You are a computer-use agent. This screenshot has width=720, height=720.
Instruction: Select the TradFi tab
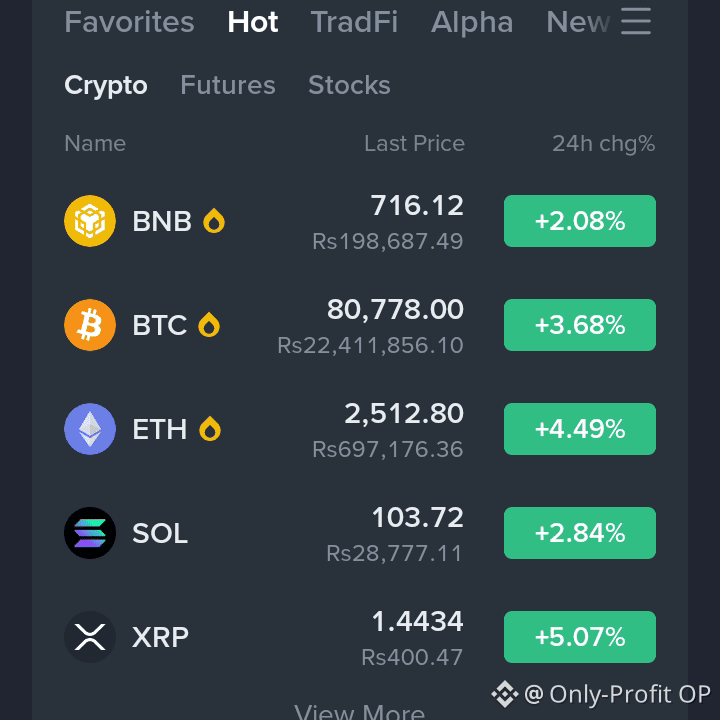(354, 22)
